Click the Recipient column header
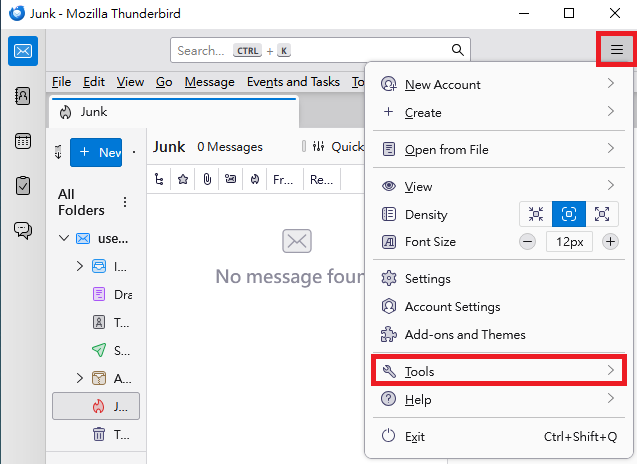 (x=321, y=179)
